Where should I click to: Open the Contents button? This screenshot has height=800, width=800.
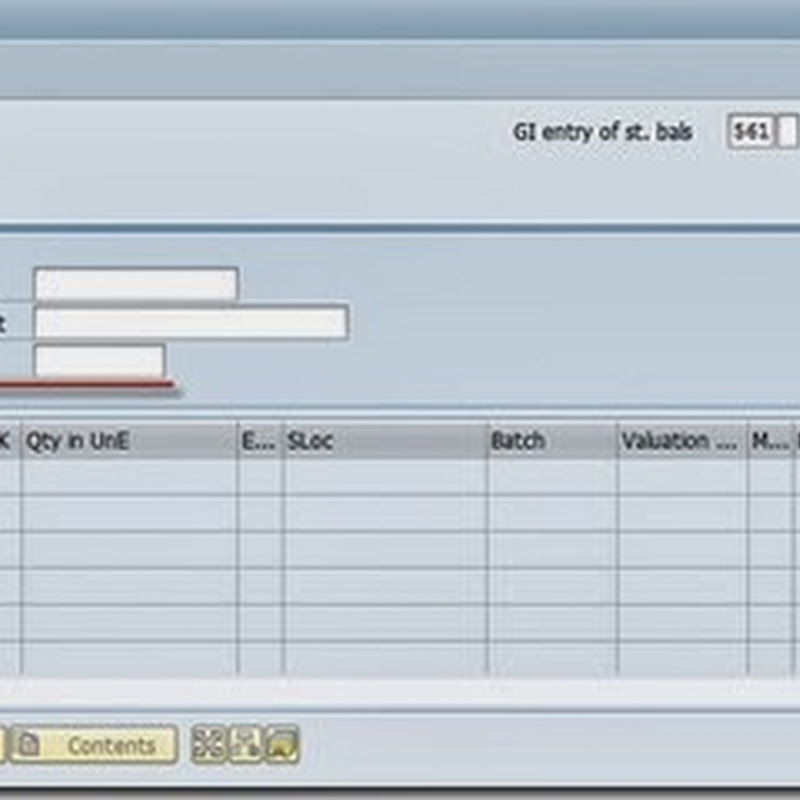[x=94, y=745]
